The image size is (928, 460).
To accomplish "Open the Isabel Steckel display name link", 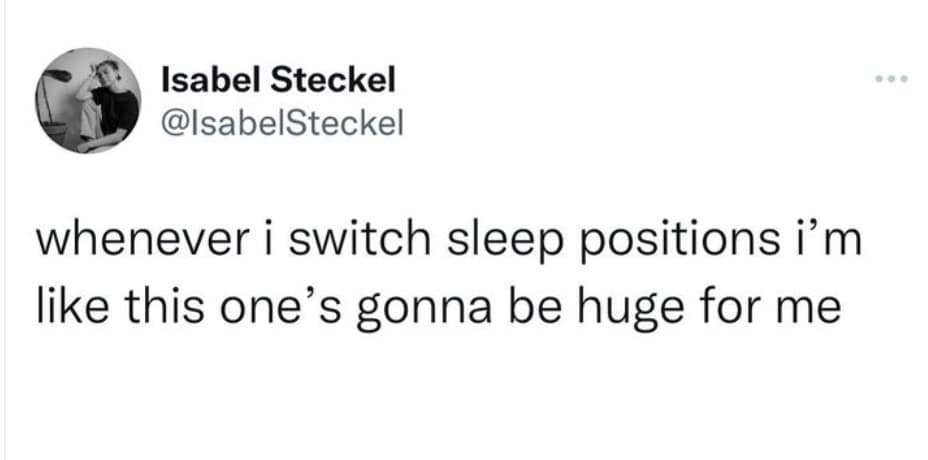I will click(278, 77).
